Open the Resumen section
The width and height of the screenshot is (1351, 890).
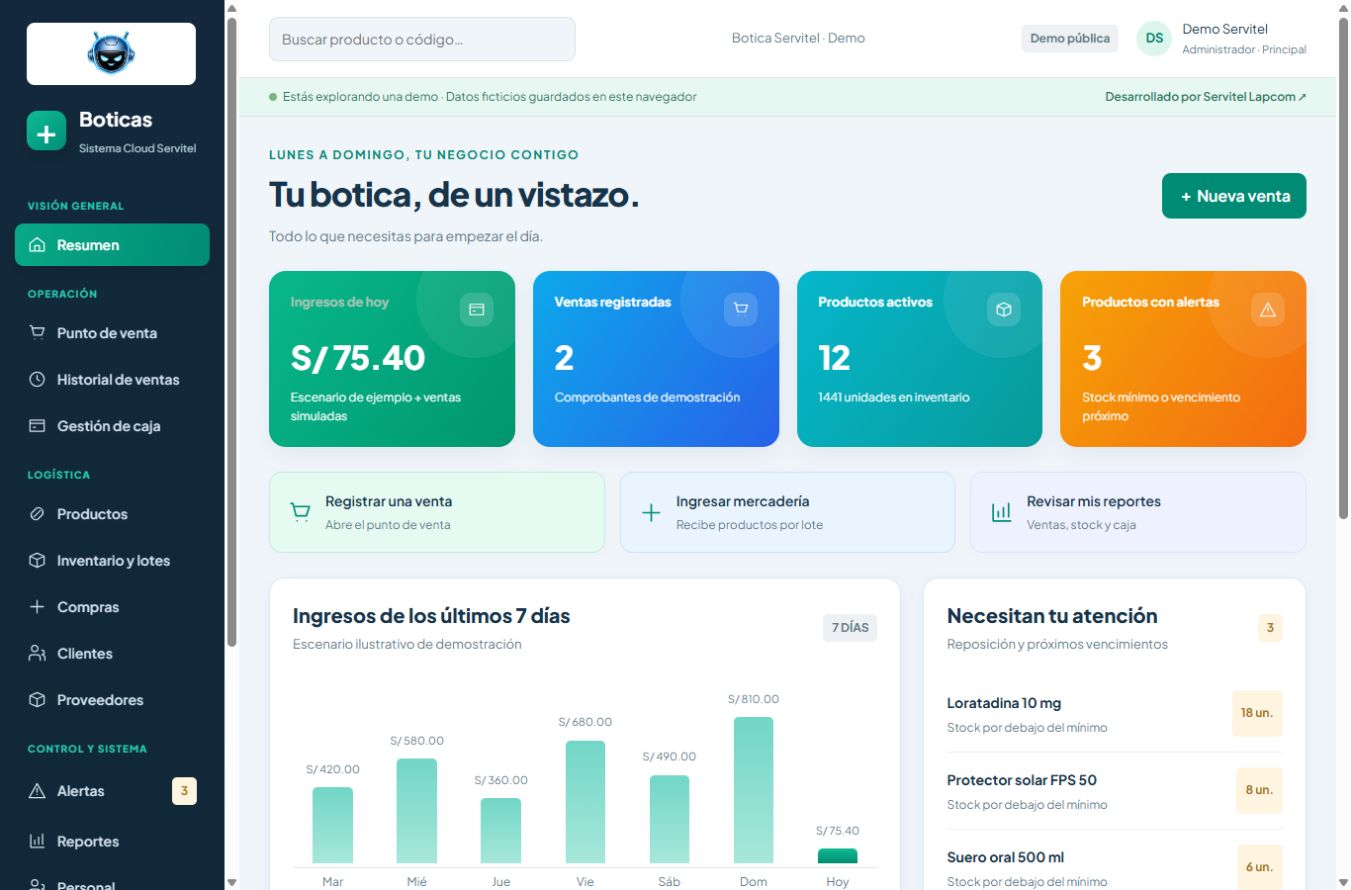(112, 245)
